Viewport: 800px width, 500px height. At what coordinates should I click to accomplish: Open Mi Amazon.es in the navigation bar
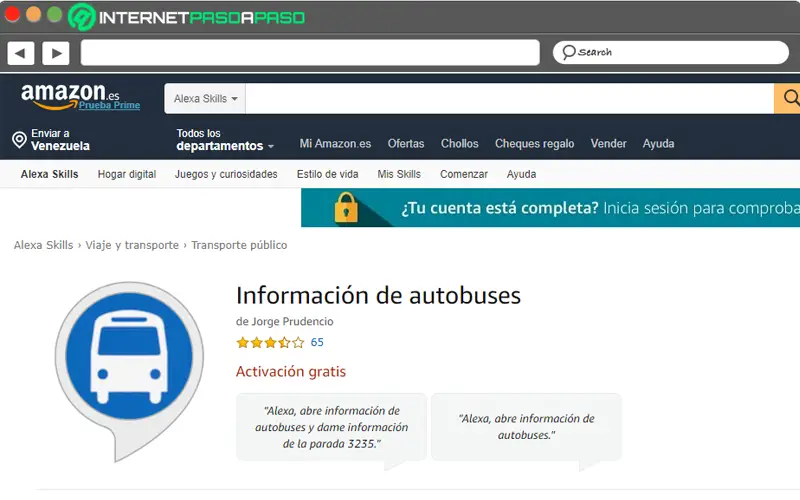pos(335,144)
